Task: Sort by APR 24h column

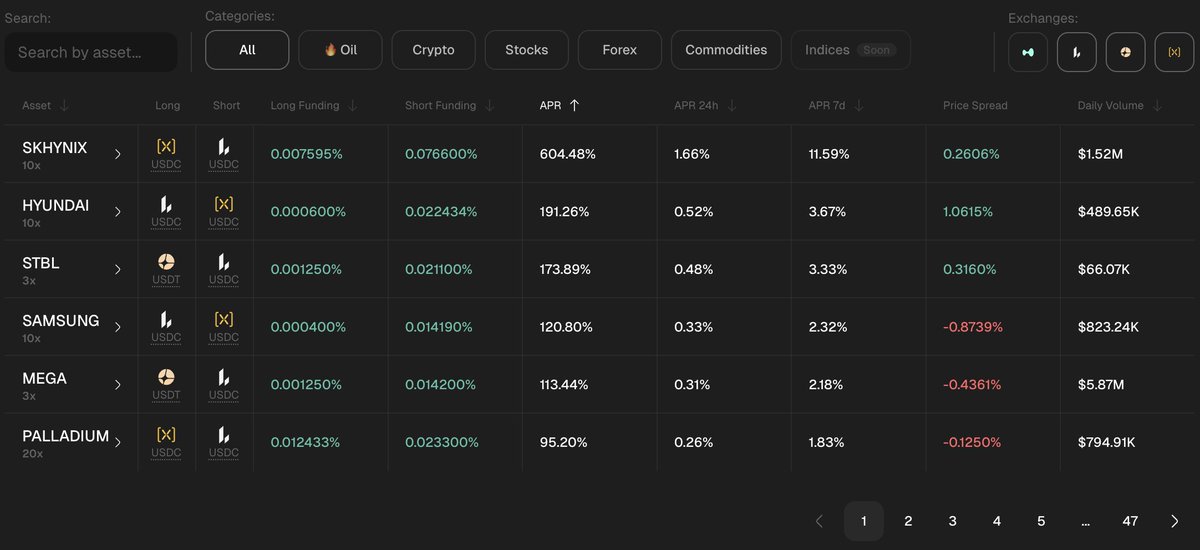Action: (x=705, y=105)
